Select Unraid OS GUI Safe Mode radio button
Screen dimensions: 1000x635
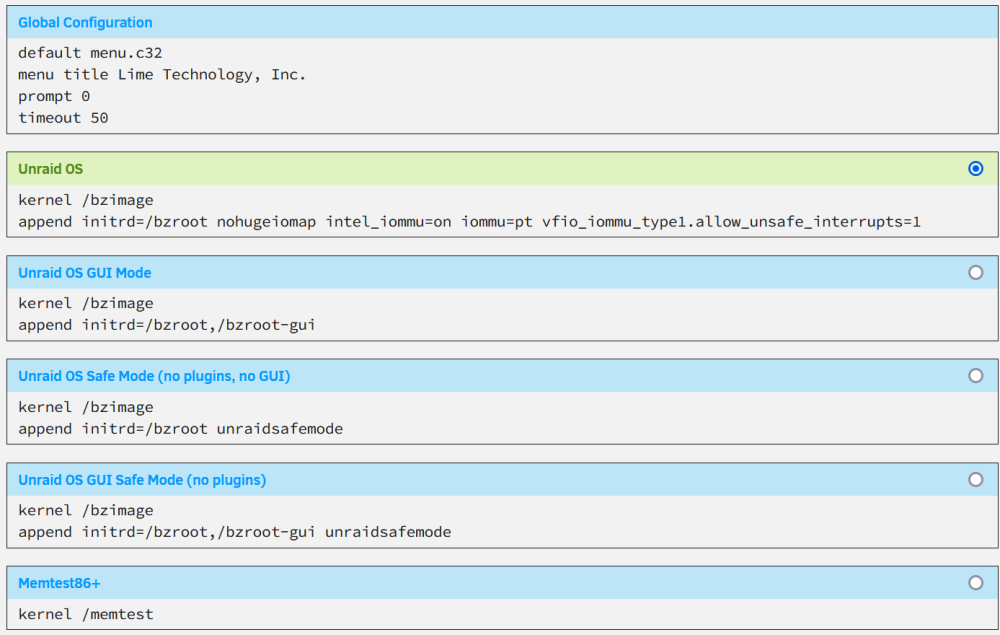(975, 479)
